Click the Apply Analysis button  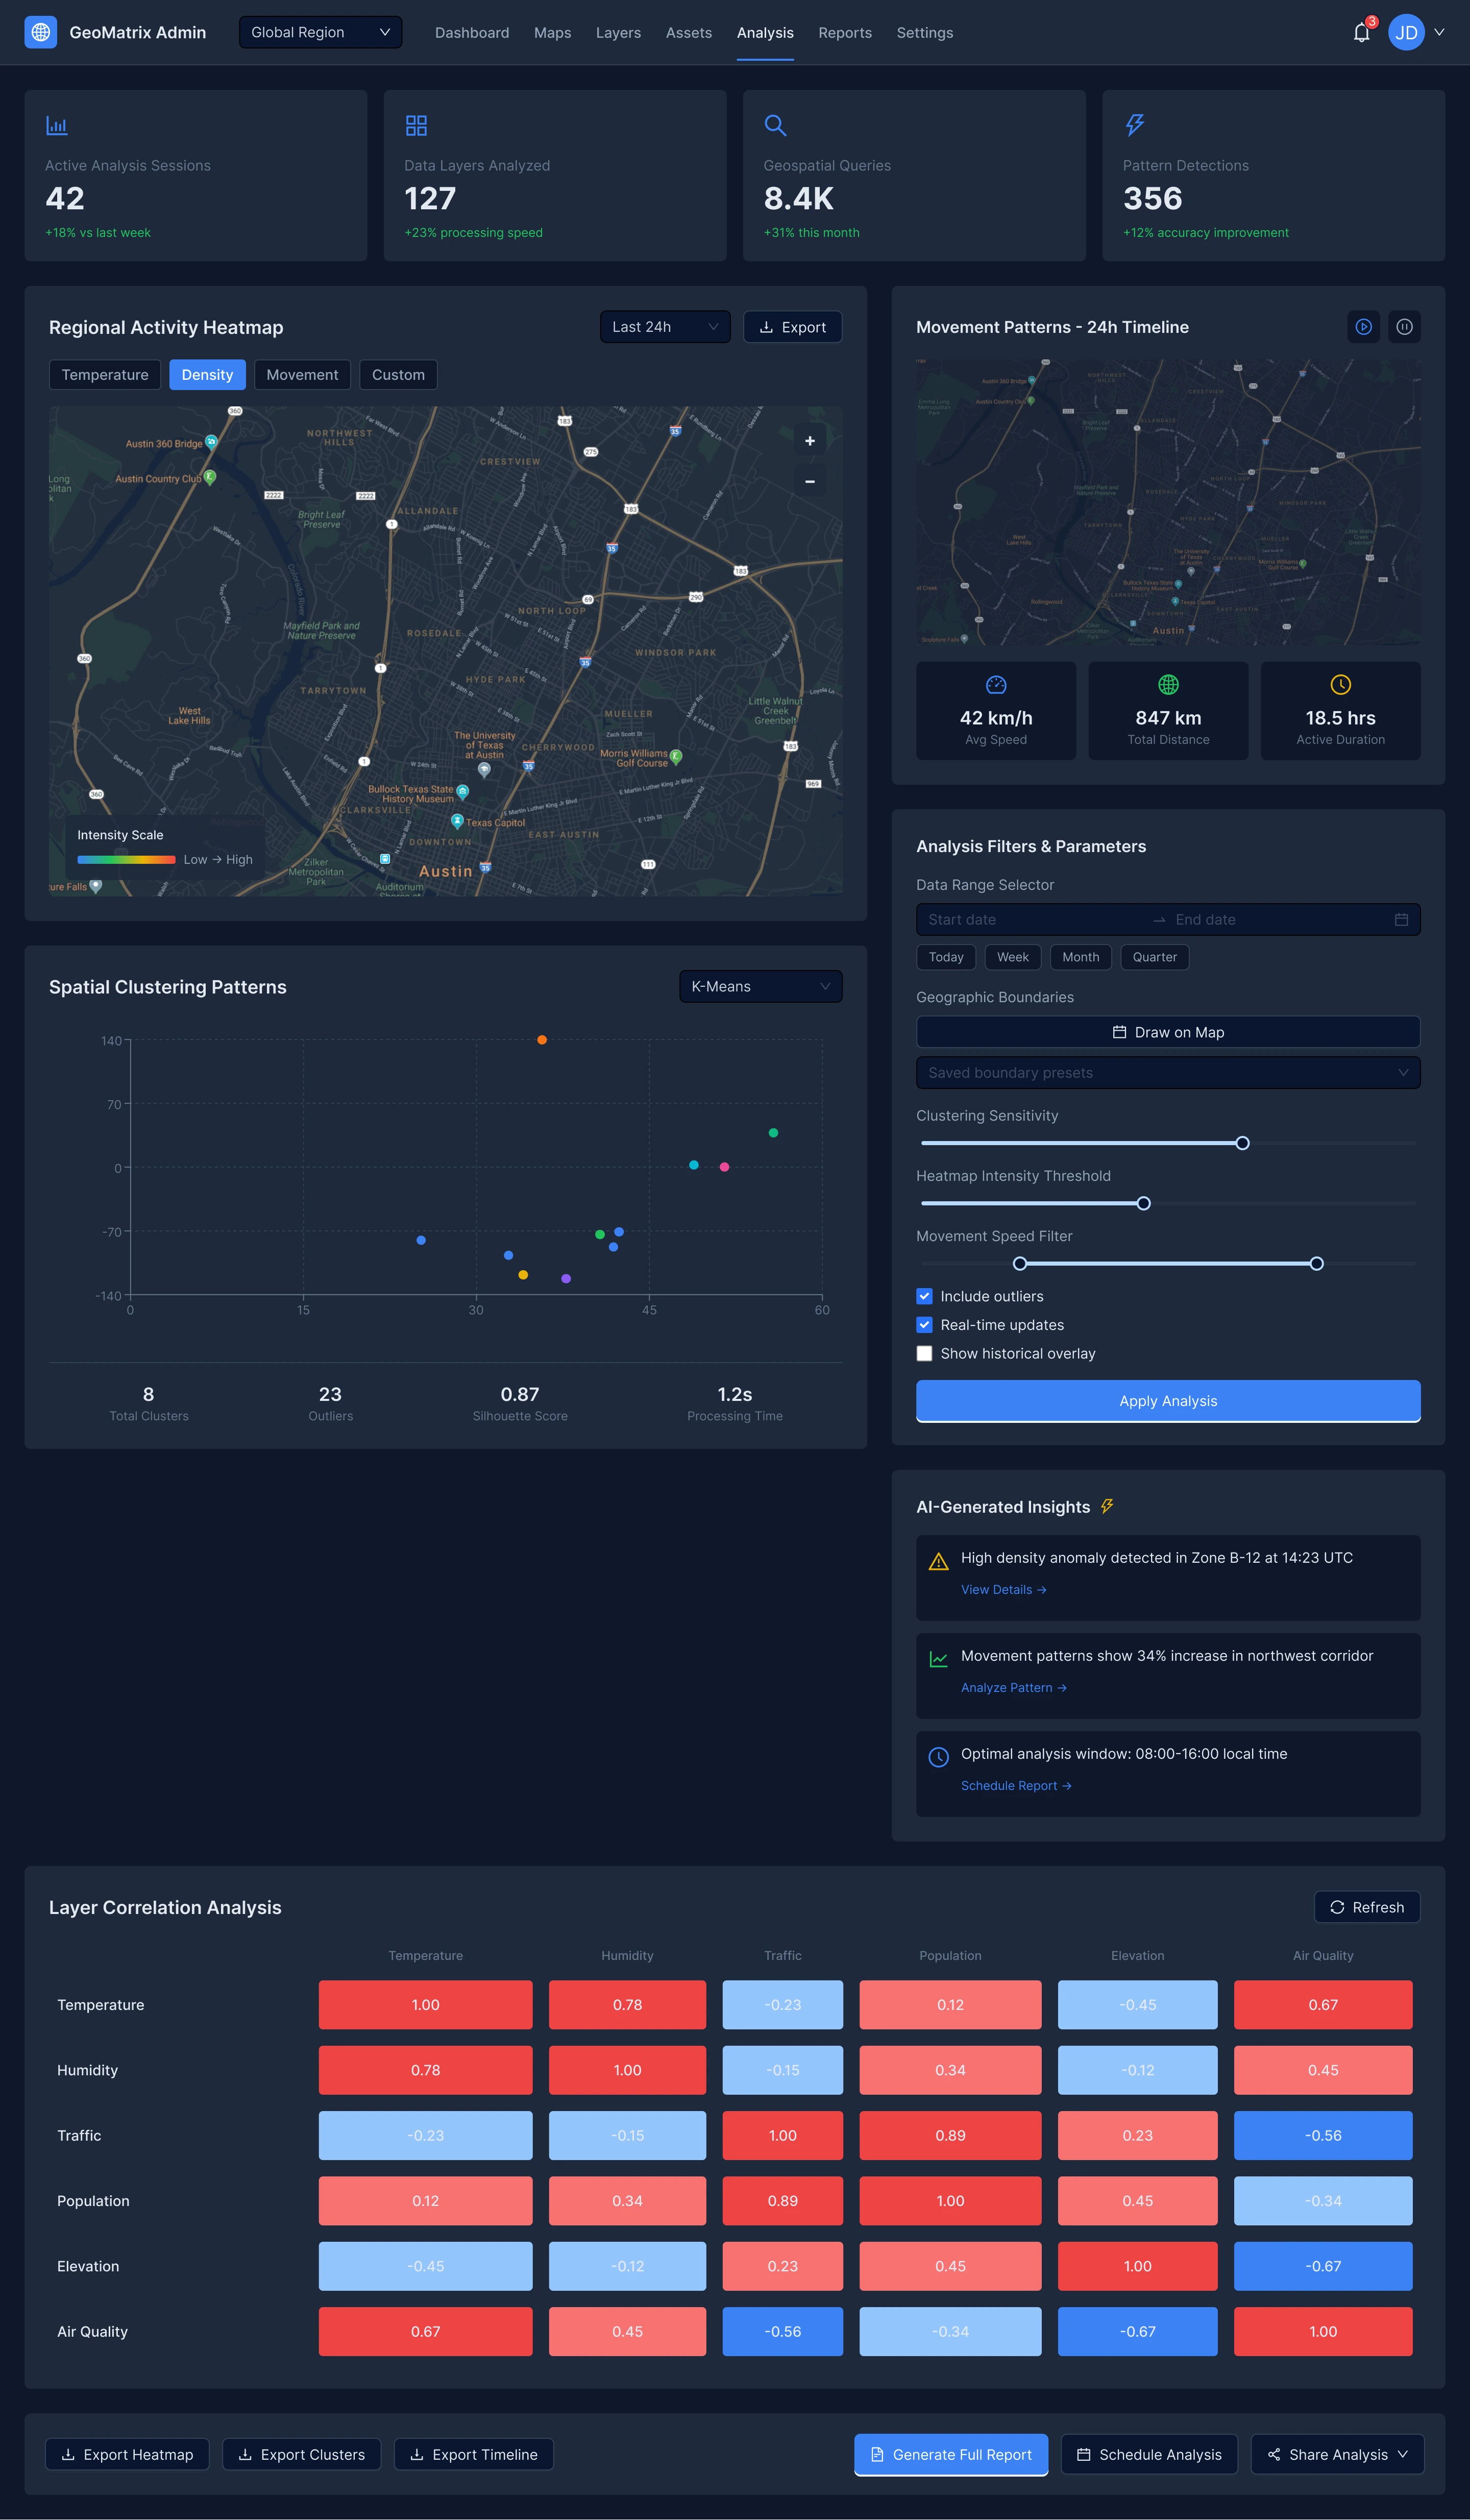pyautogui.click(x=1167, y=1401)
